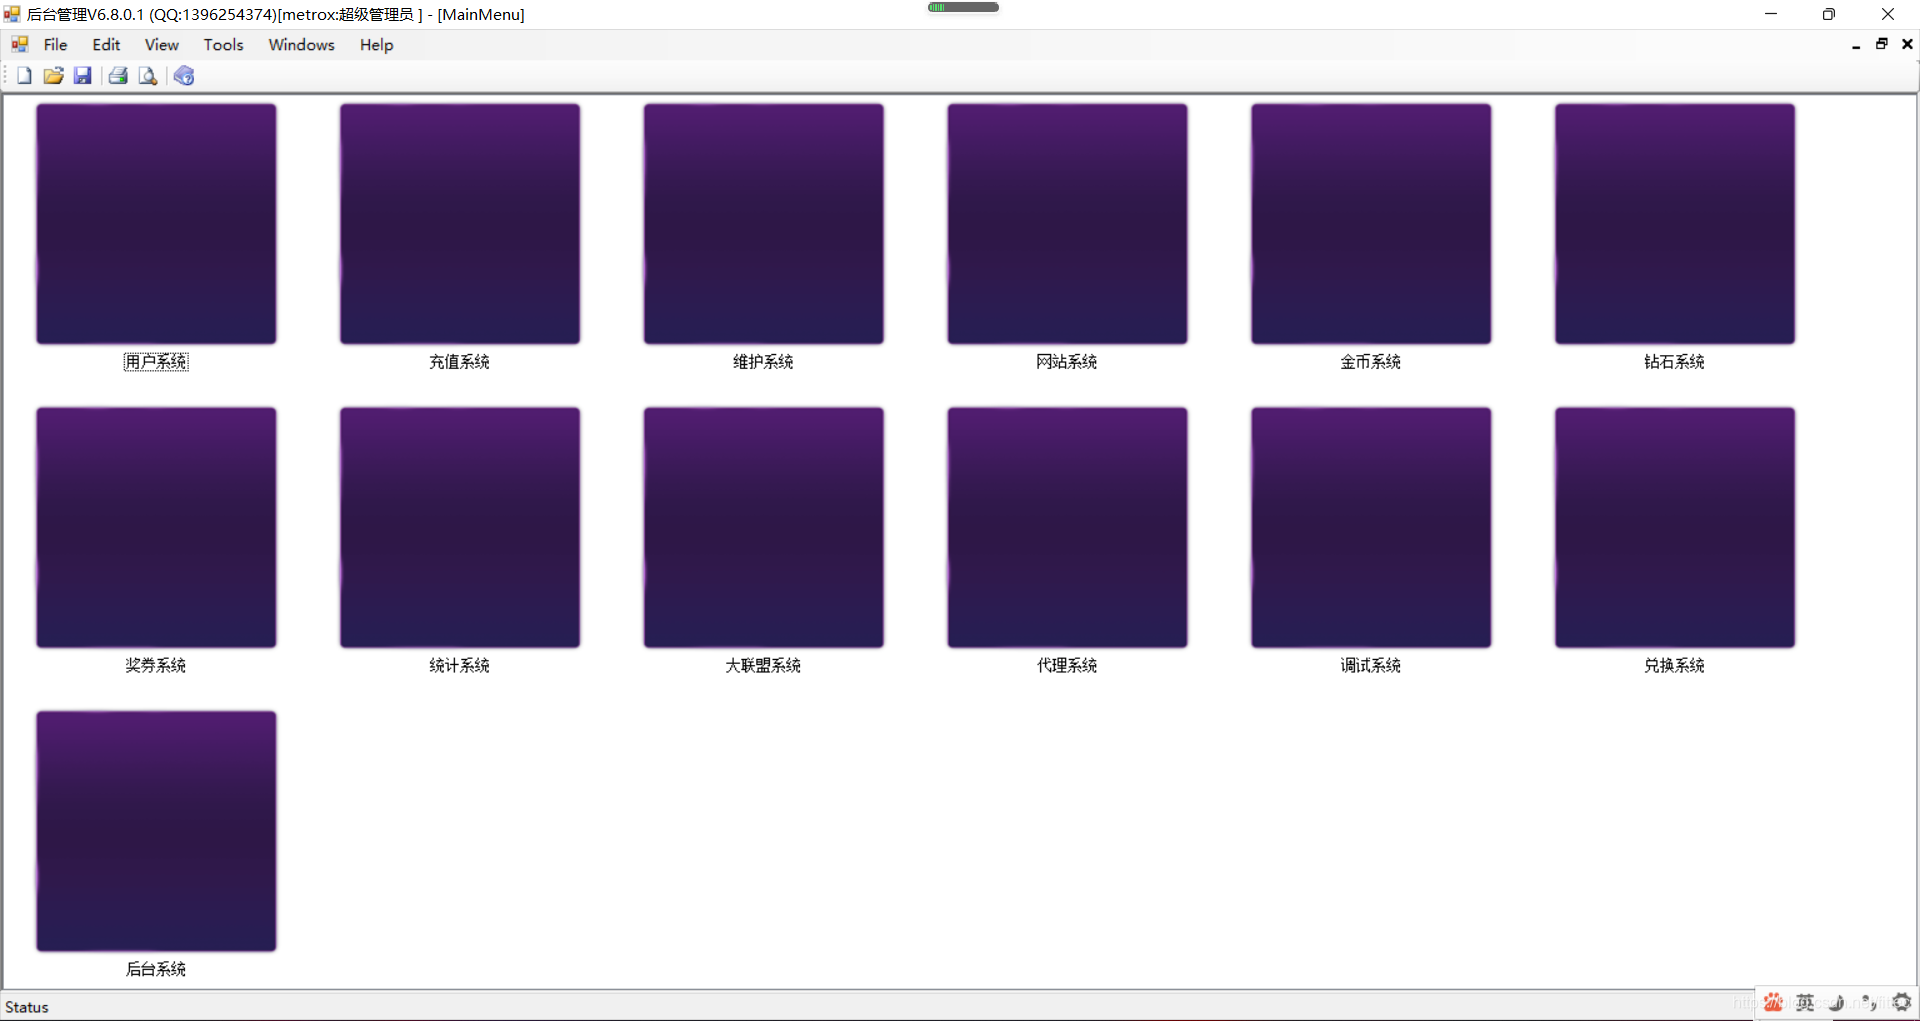Toggle the punctuation mode in IME bar

1869,1002
